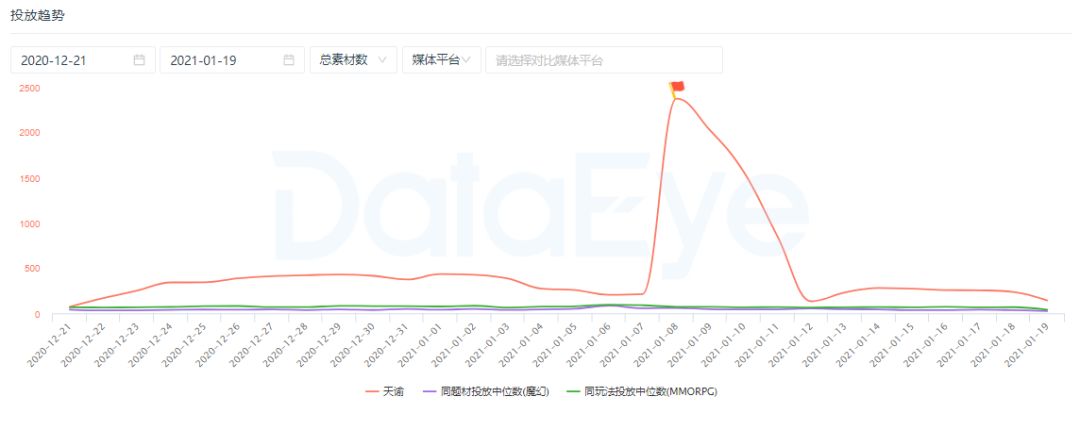Image resolution: width=1080 pixels, height=430 pixels.
Task: Open the end date calendar icon
Action: pos(289,60)
